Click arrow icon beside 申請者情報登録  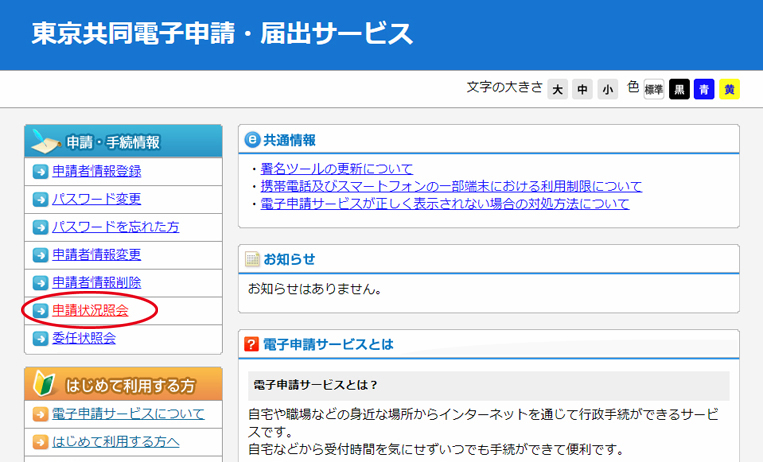40,172
